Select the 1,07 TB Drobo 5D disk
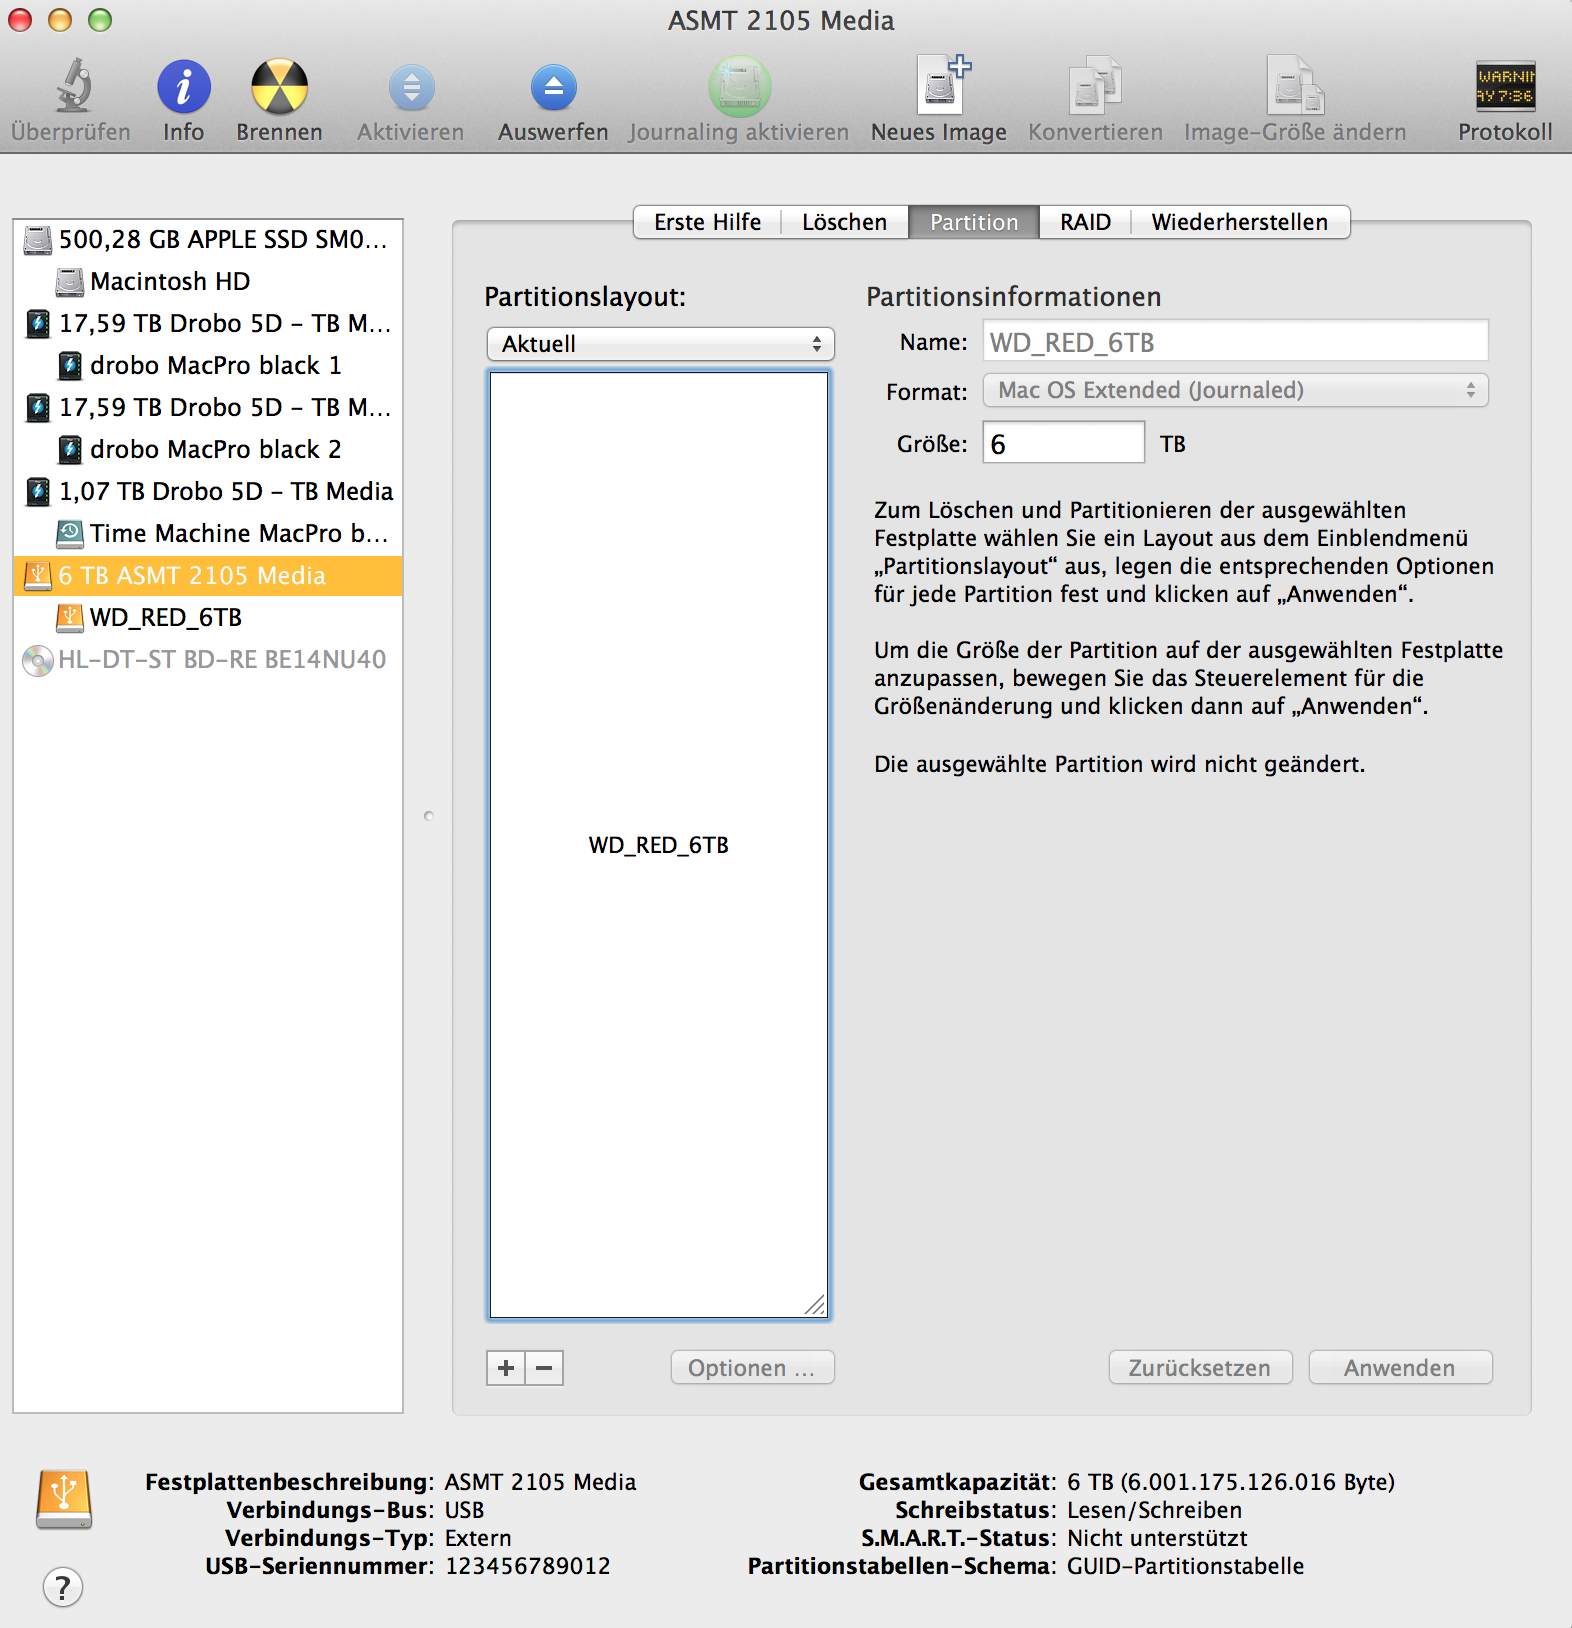This screenshot has width=1572, height=1628. pyautogui.click(x=208, y=491)
